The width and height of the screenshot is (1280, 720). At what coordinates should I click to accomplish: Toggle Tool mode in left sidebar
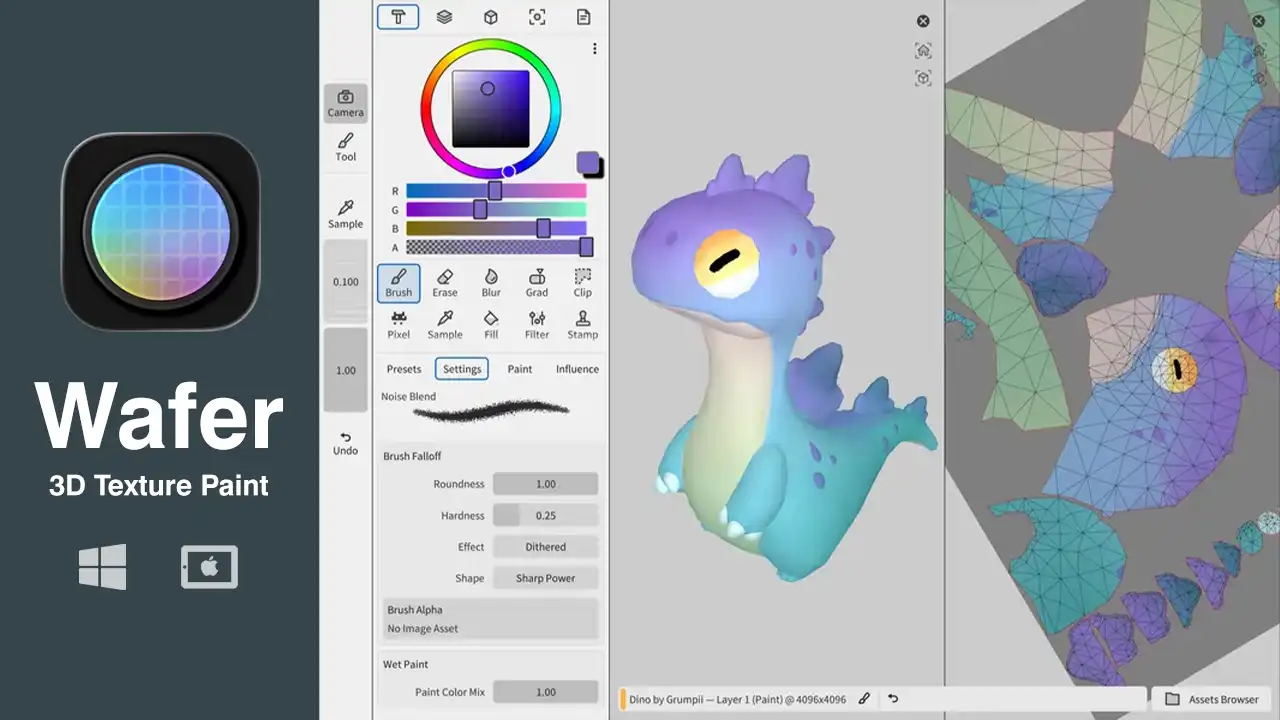pyautogui.click(x=345, y=147)
